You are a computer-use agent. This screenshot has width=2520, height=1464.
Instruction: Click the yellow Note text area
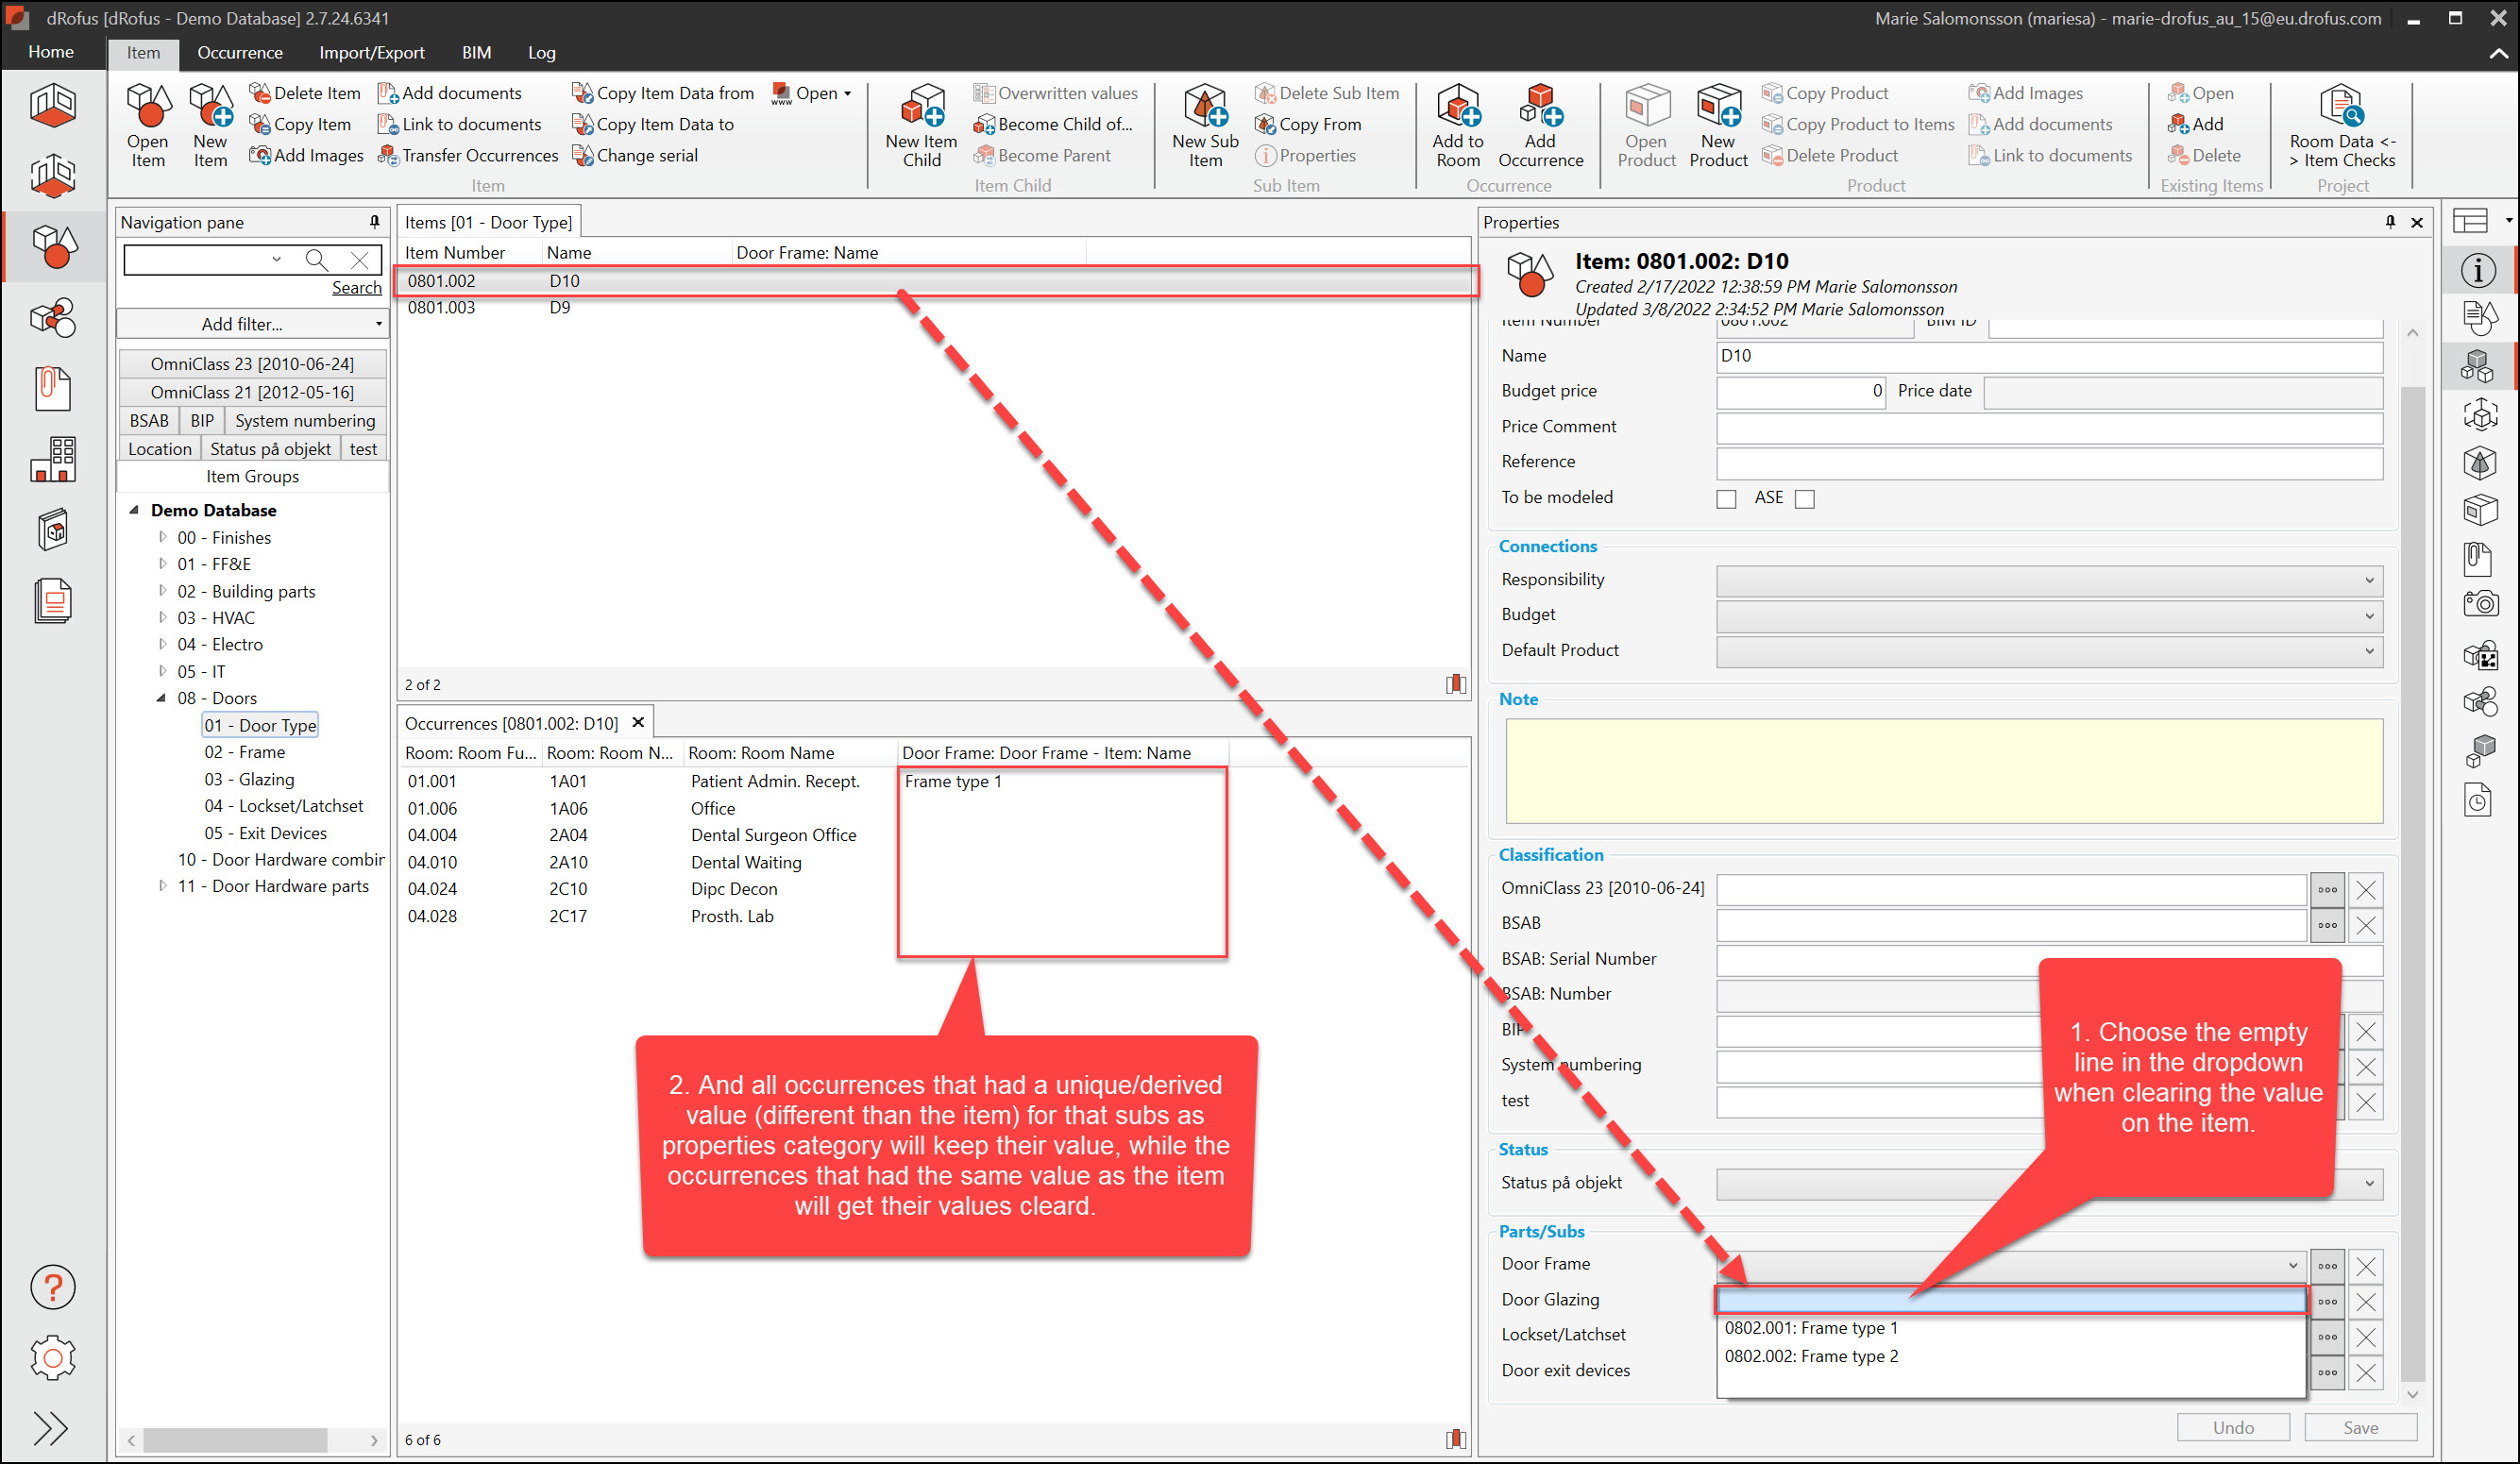[x=1943, y=770]
